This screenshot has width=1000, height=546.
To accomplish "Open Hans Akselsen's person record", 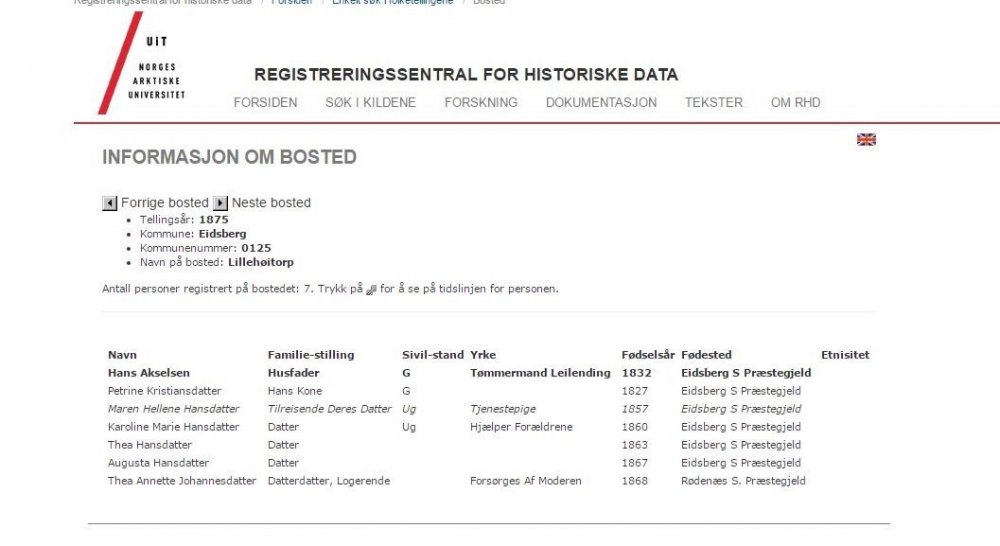I will point(149,373).
